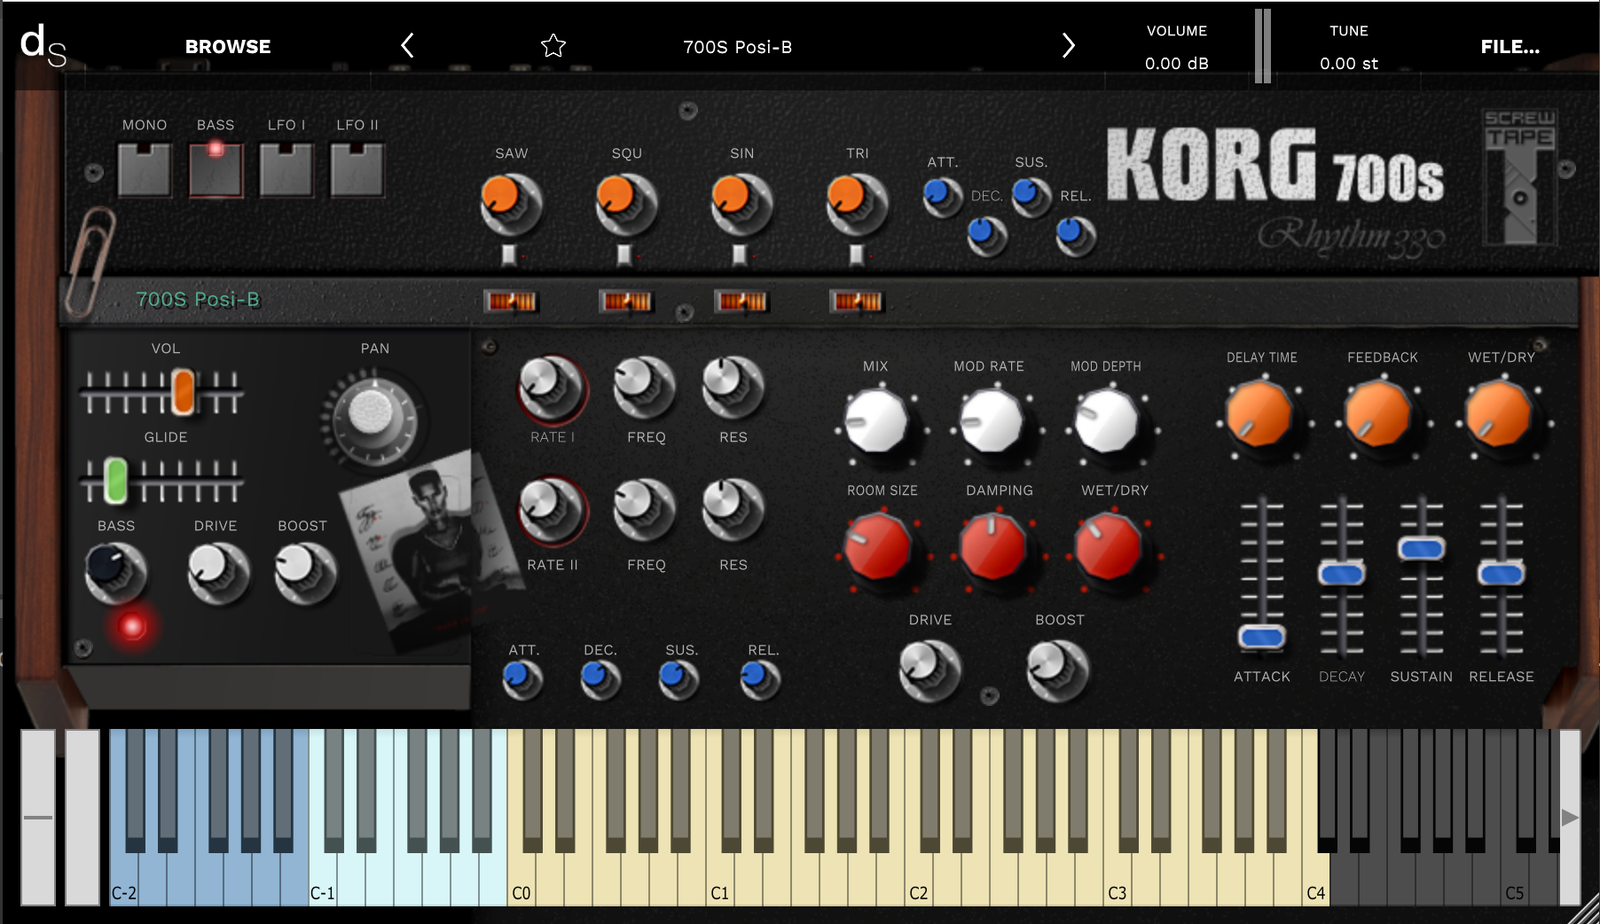Enable the LFO II switch
The height and width of the screenshot is (924, 1600).
[357, 169]
